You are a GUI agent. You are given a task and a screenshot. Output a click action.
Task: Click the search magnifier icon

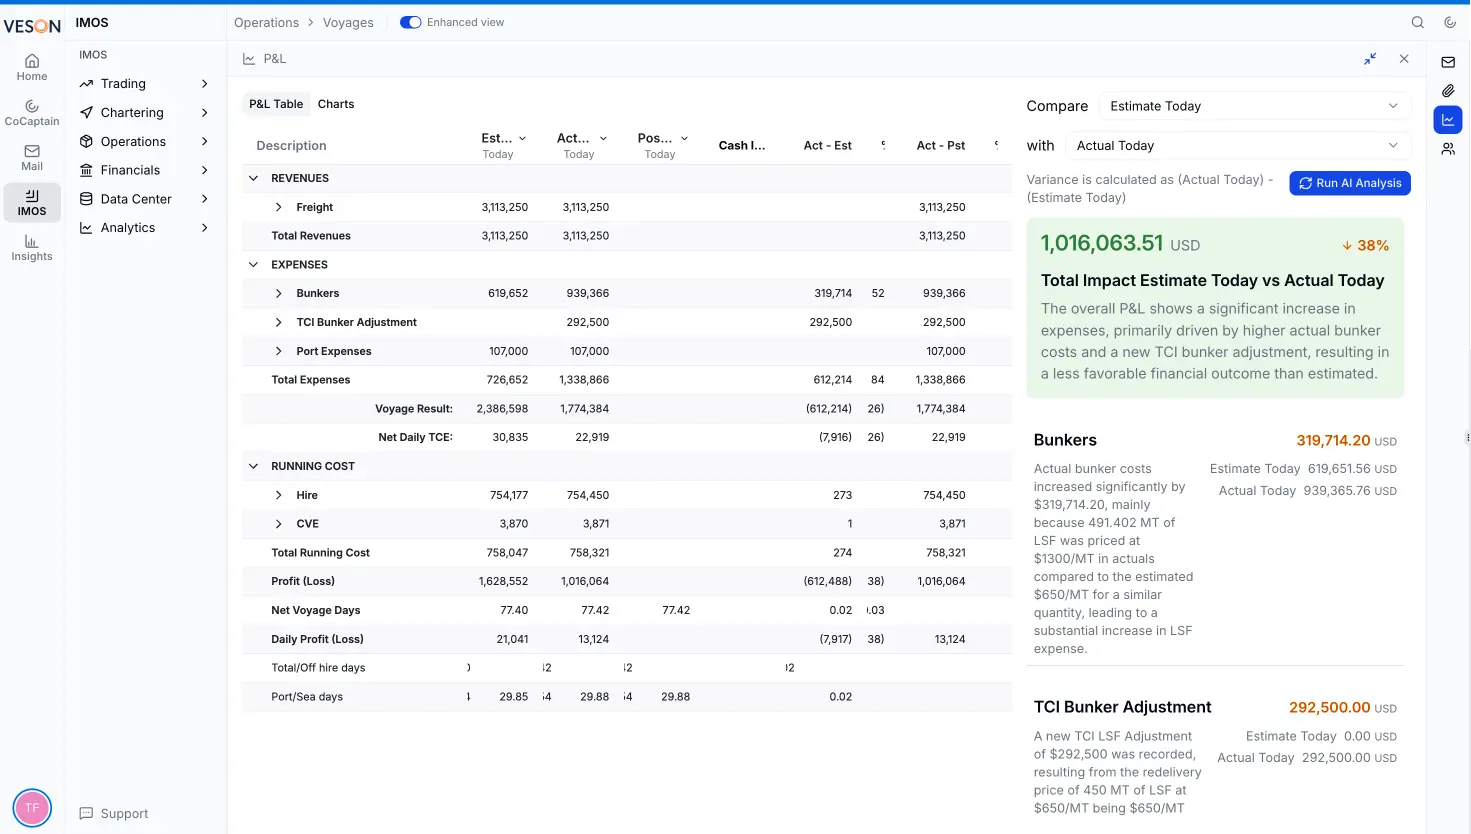click(1418, 22)
